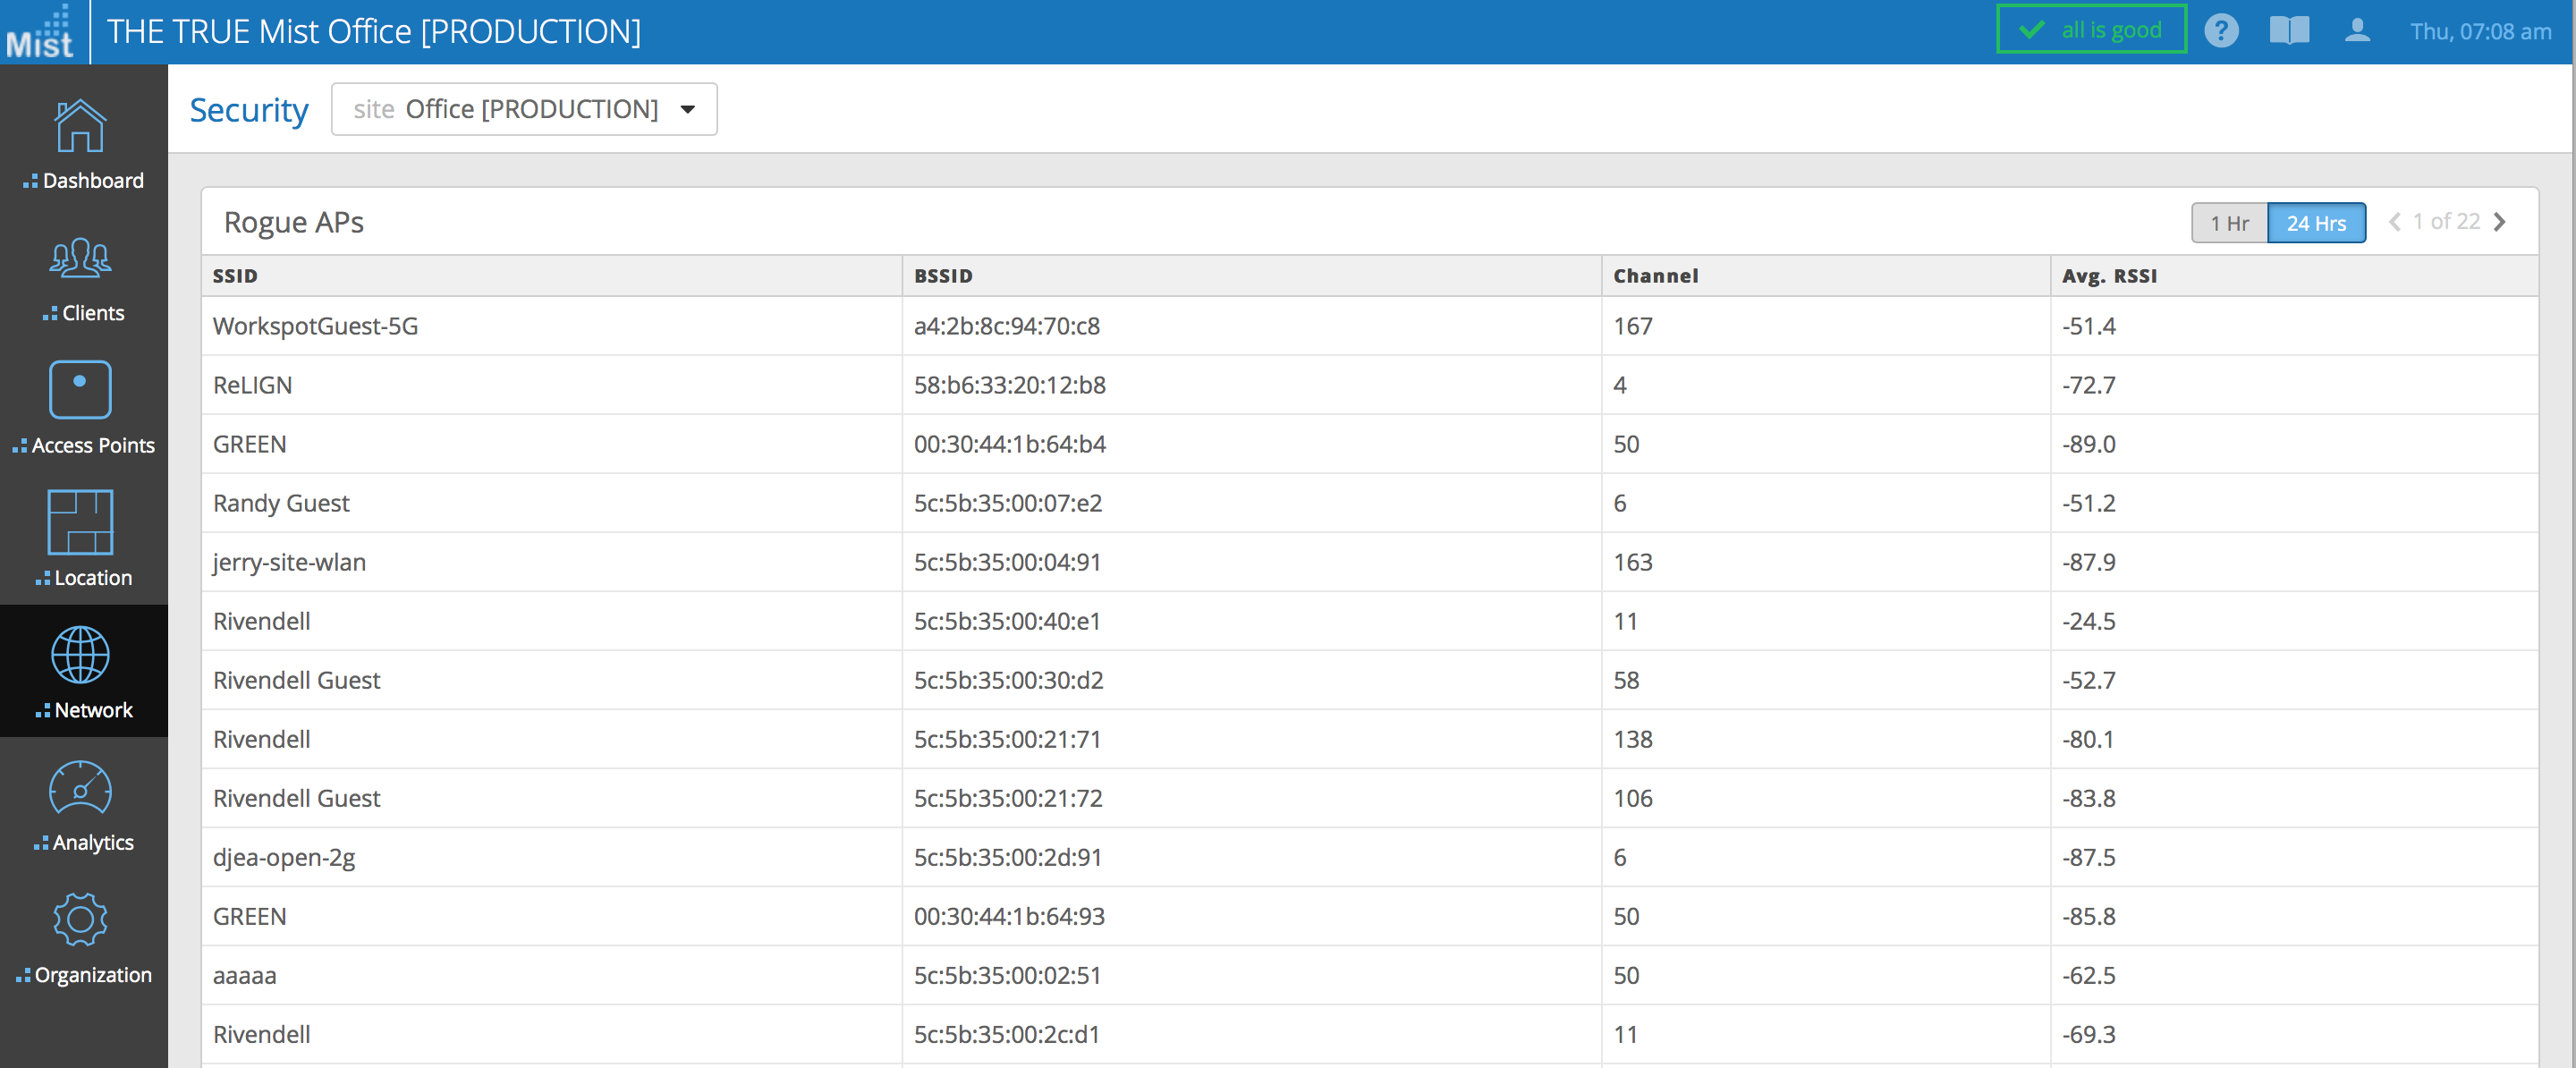
Task: Click the Mist logo
Action: [41, 32]
